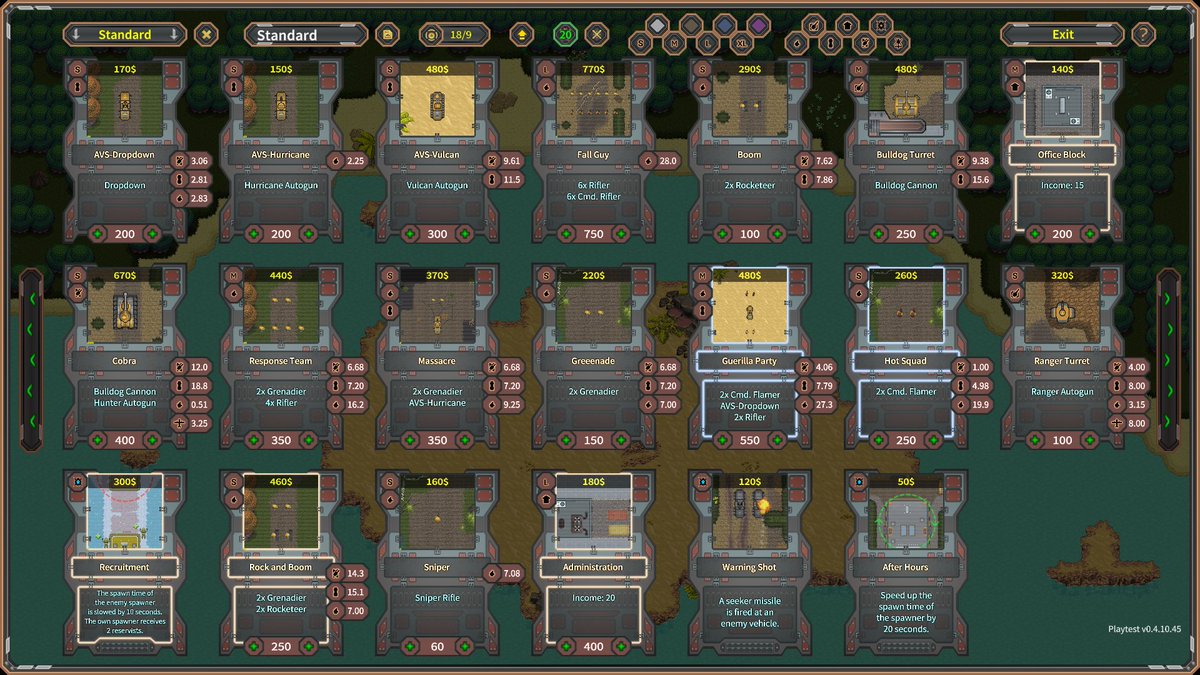Save the deck with the disk icon
This screenshot has height=675, width=1200.
pos(388,34)
